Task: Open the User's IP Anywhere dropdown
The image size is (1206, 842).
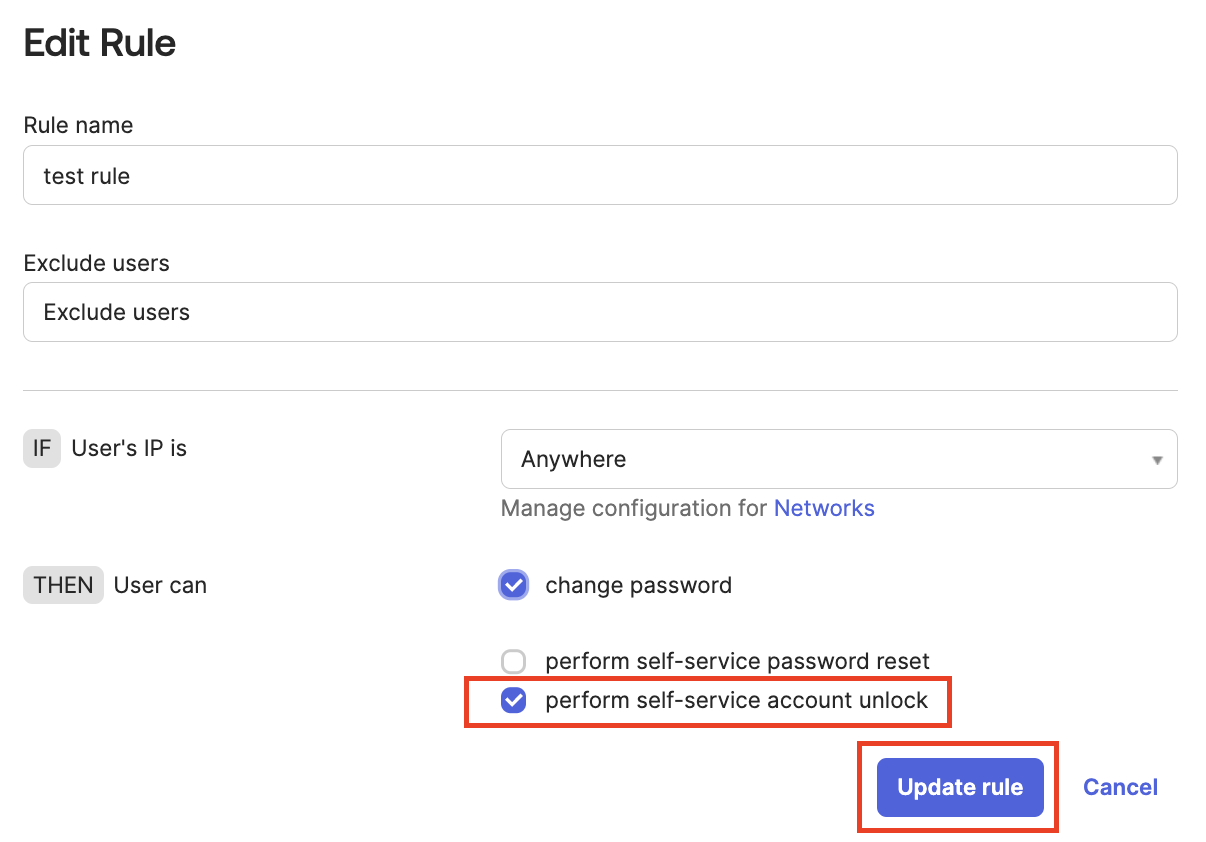Action: (838, 459)
